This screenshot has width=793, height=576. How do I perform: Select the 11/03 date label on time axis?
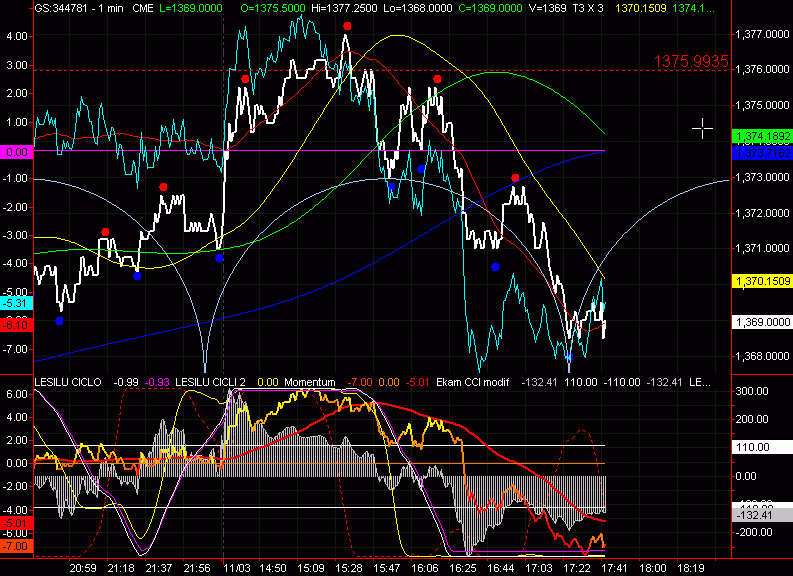pos(237,568)
